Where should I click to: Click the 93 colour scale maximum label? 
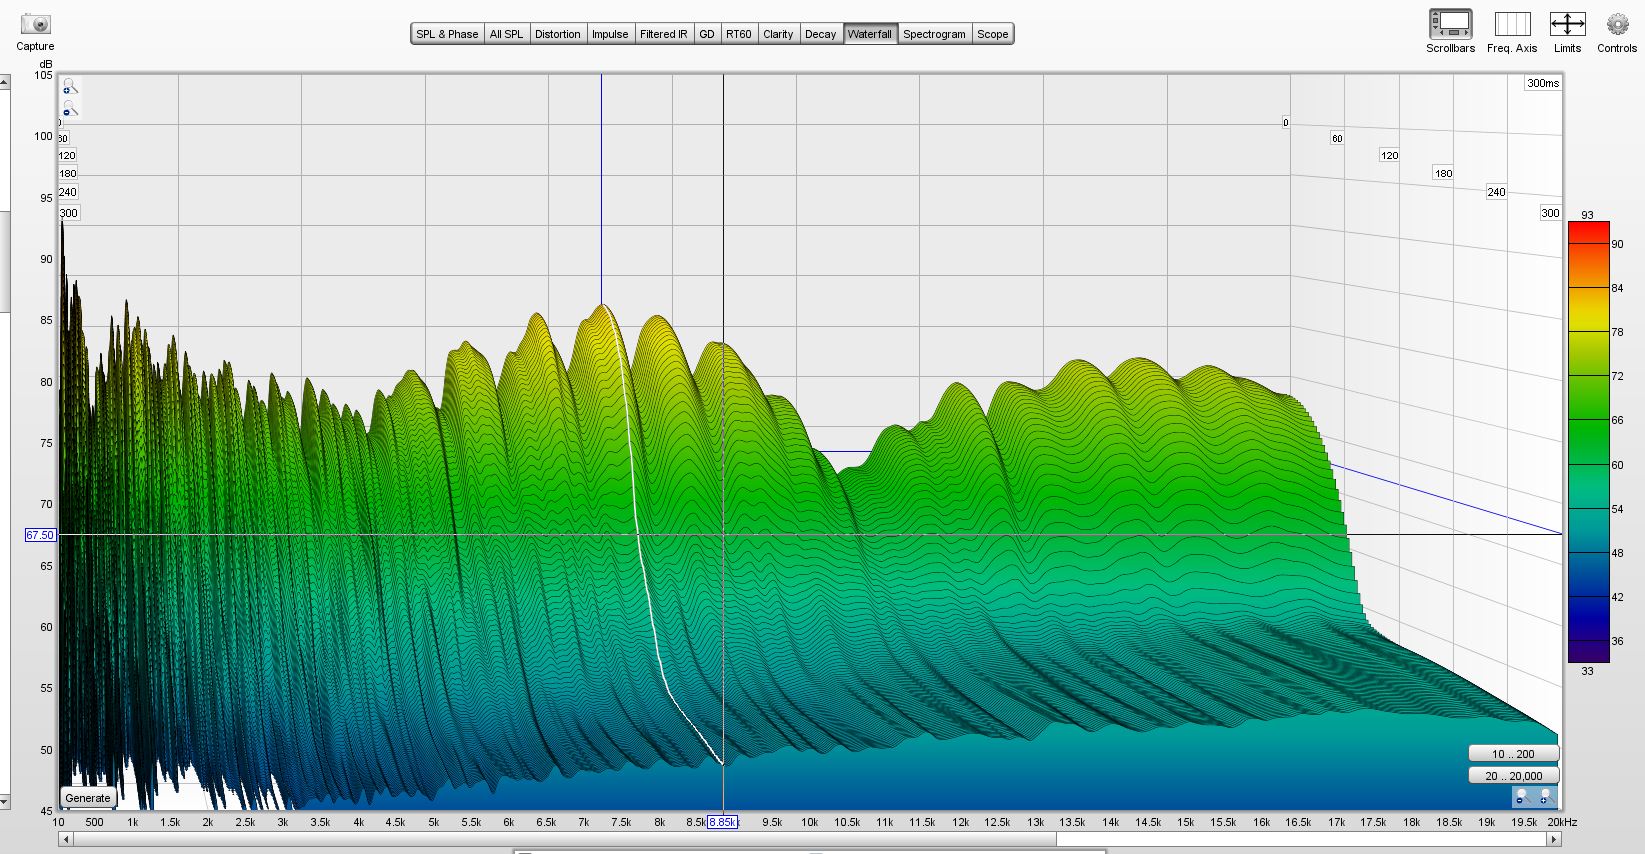(x=1587, y=215)
